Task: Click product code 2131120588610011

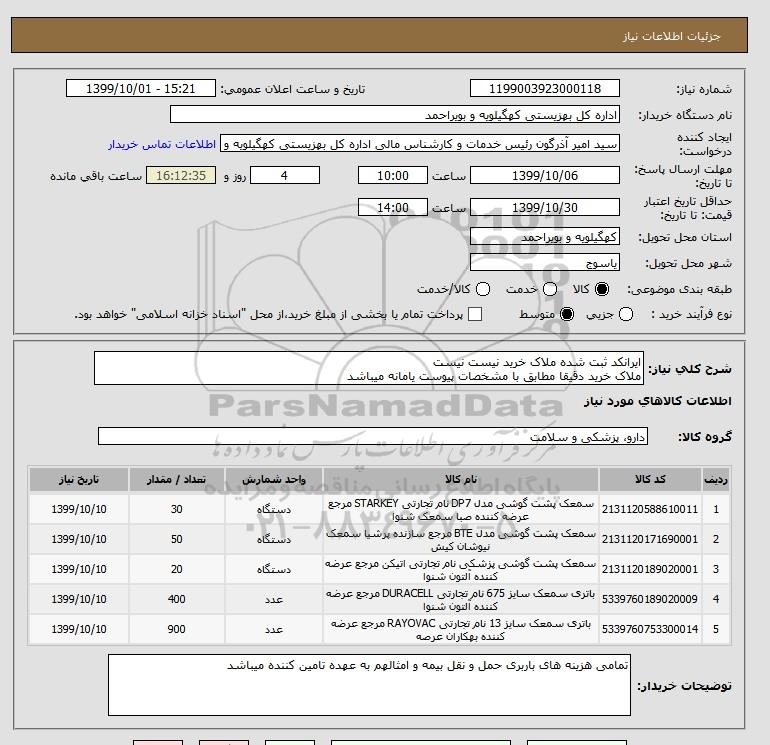Action: tap(650, 509)
